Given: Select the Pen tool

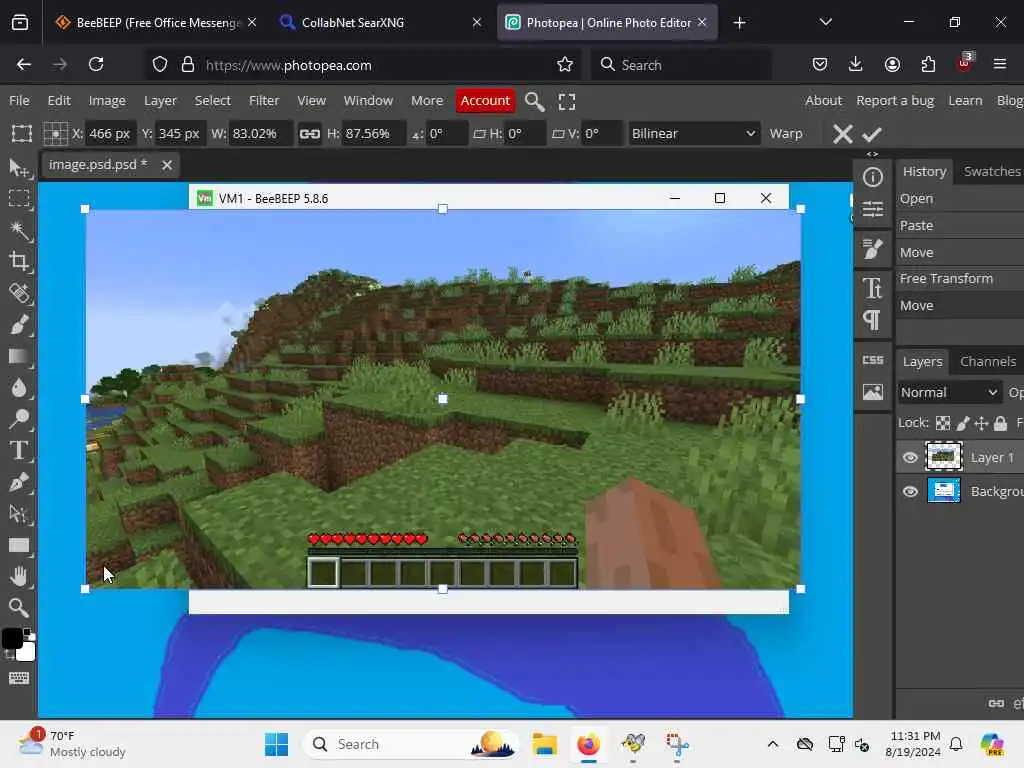Looking at the screenshot, I should [x=19, y=482].
